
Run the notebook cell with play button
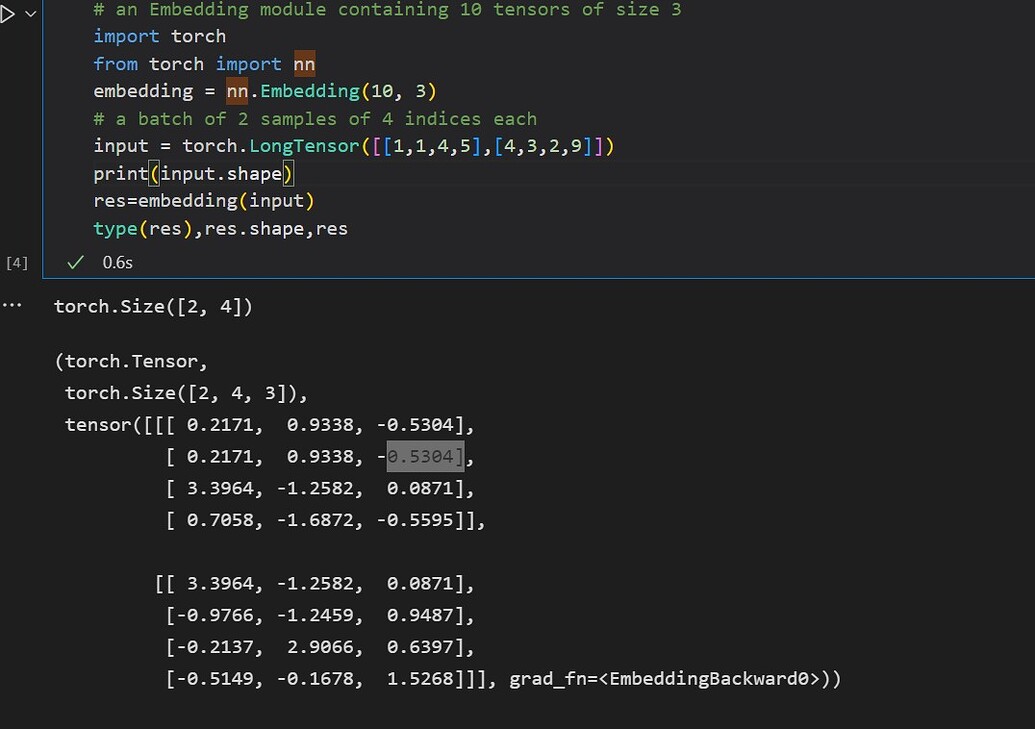pos(8,12)
